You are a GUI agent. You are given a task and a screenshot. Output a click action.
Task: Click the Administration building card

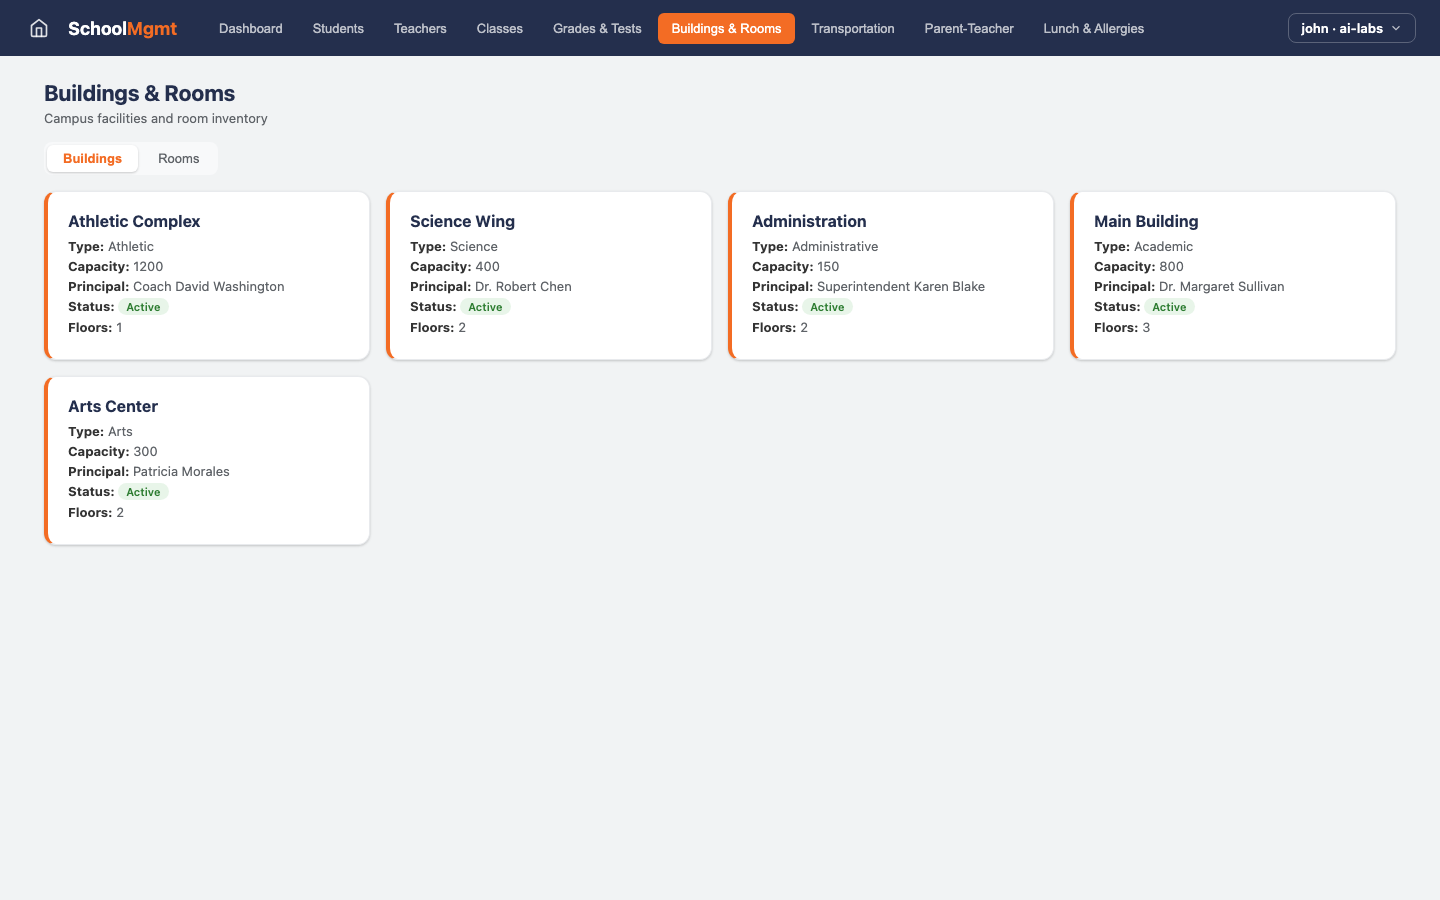891,275
